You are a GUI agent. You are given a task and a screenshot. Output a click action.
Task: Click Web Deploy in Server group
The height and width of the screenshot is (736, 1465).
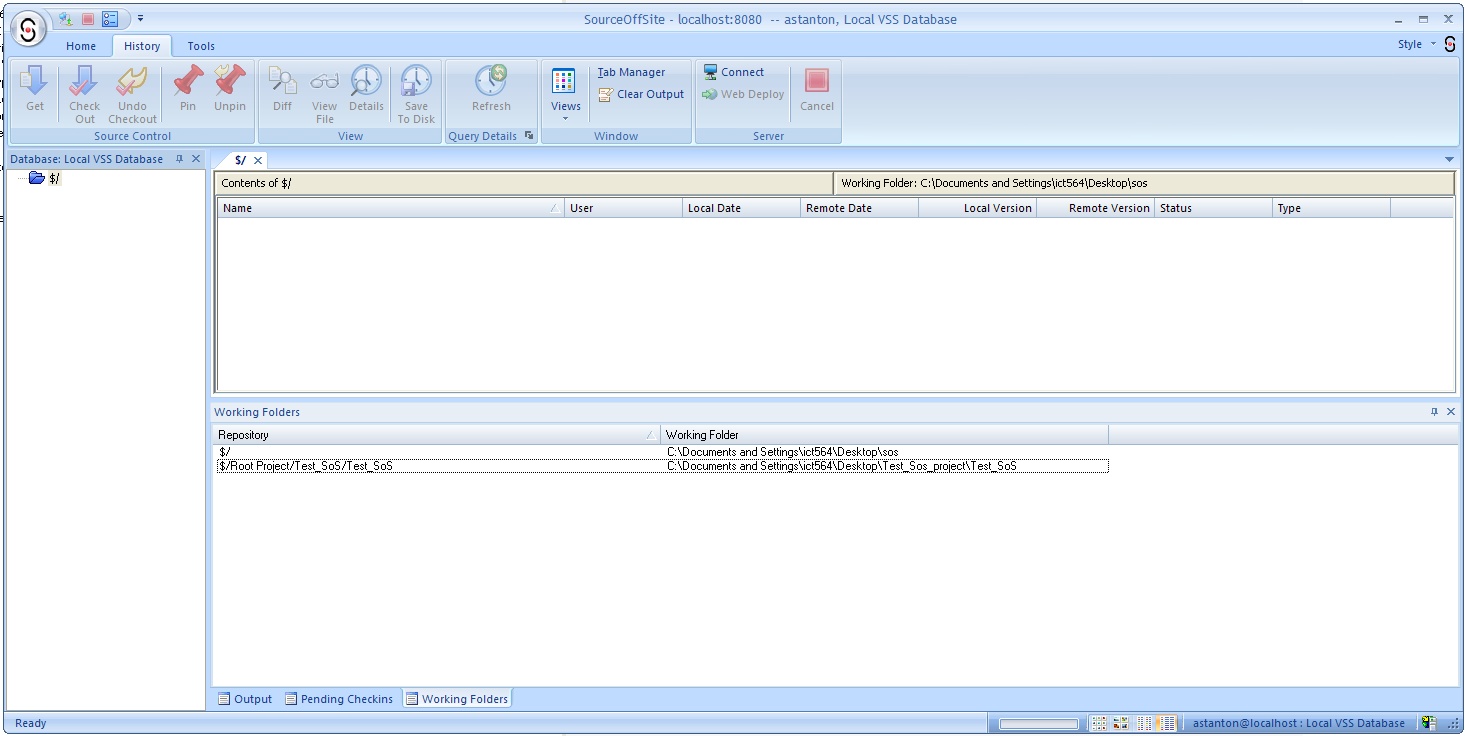click(743, 94)
